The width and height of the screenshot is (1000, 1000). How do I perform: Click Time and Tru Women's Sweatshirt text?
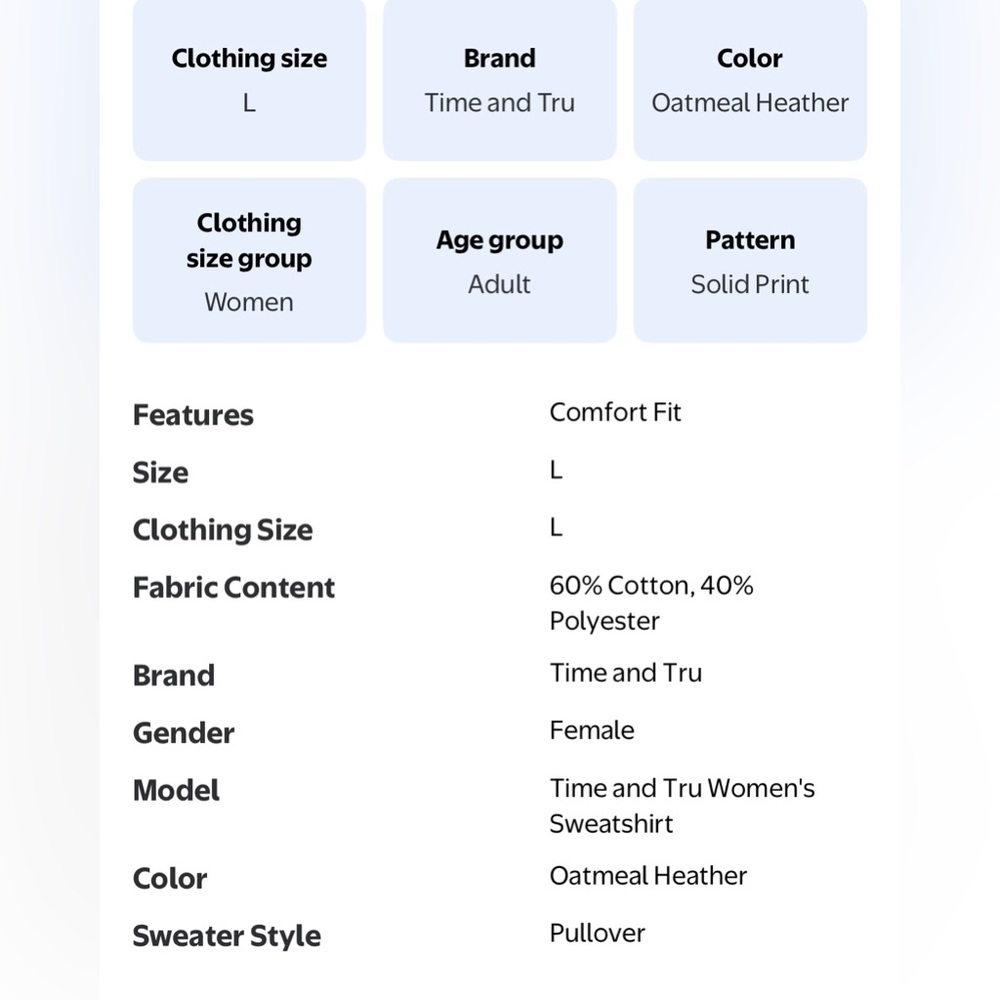[681, 805]
